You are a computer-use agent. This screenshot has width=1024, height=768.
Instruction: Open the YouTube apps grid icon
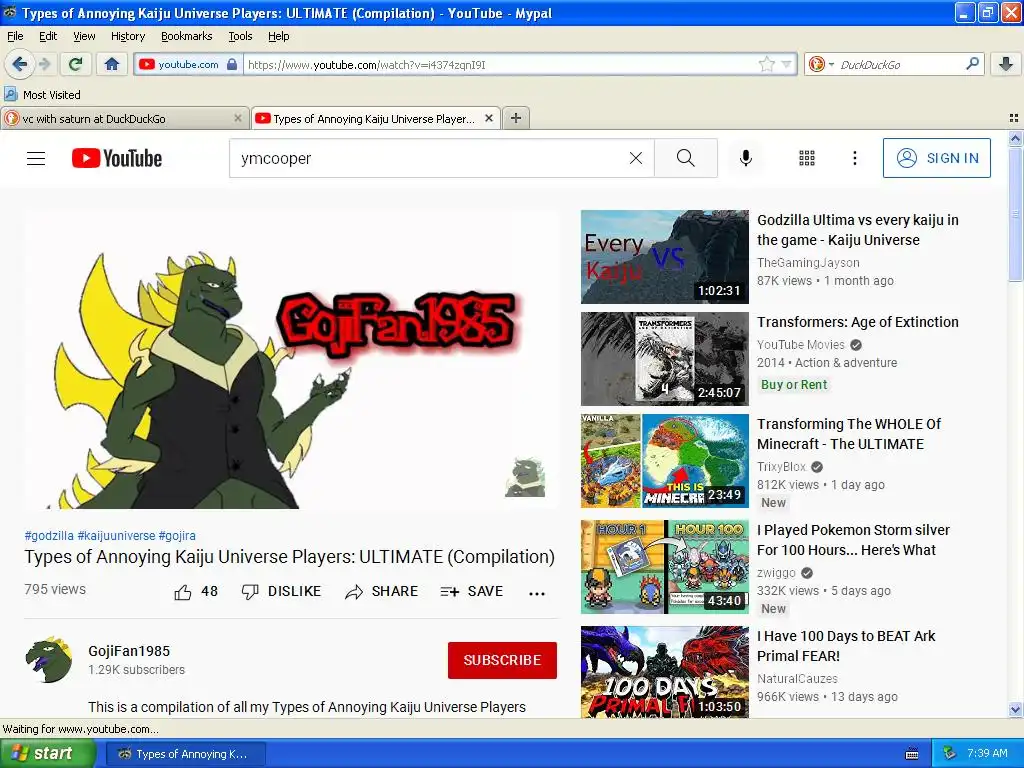pyautogui.click(x=807, y=158)
